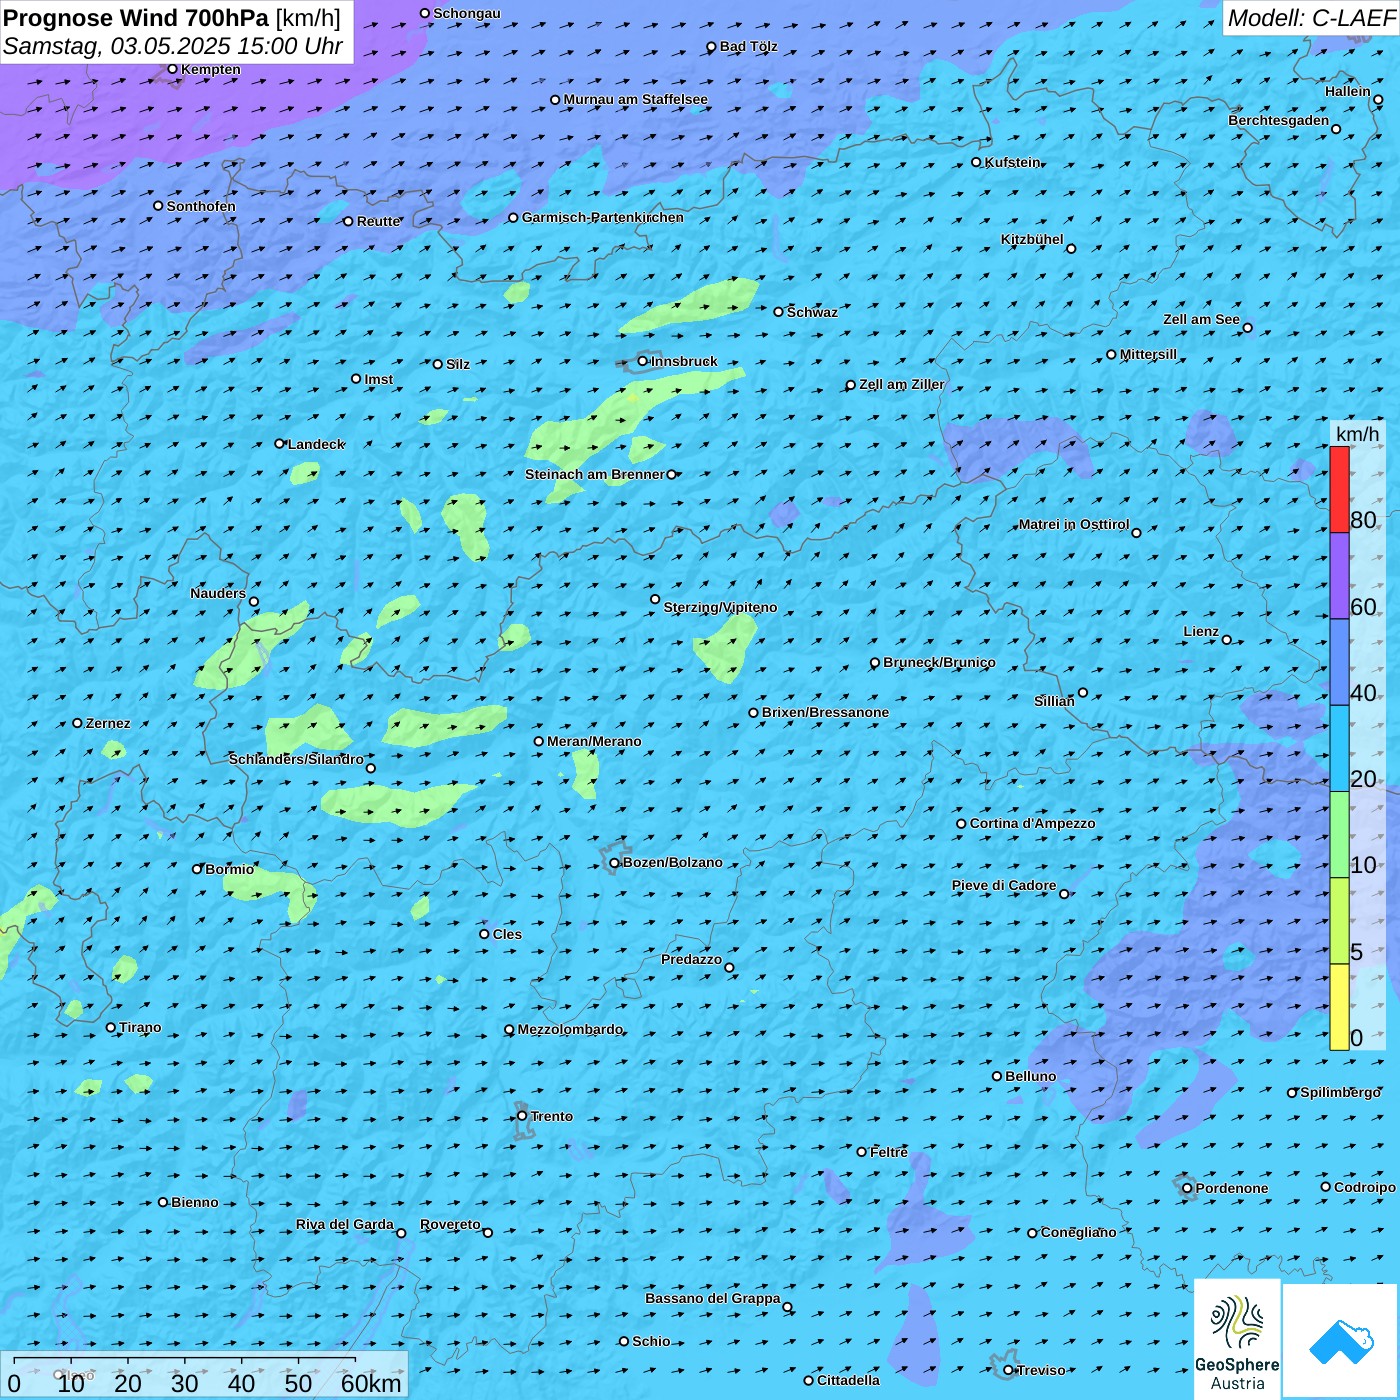Click the Kitzbühel location dot
1400x1400 pixels.
click(x=1071, y=249)
